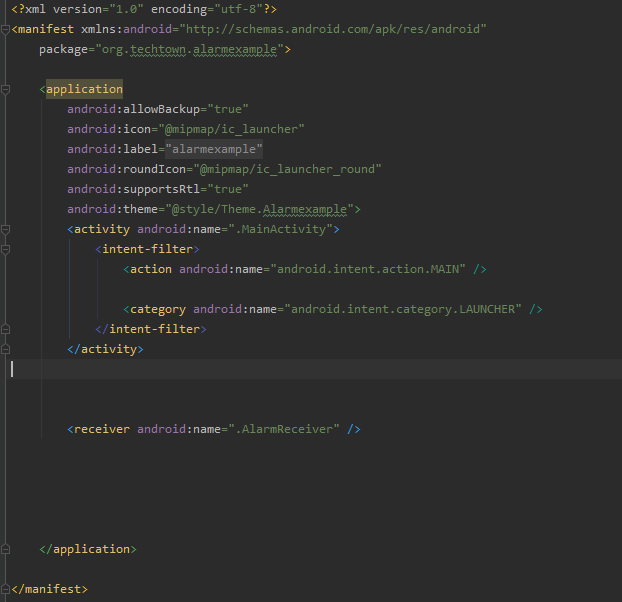
Task: Click the xml version "1.0" value
Action: click(126, 9)
